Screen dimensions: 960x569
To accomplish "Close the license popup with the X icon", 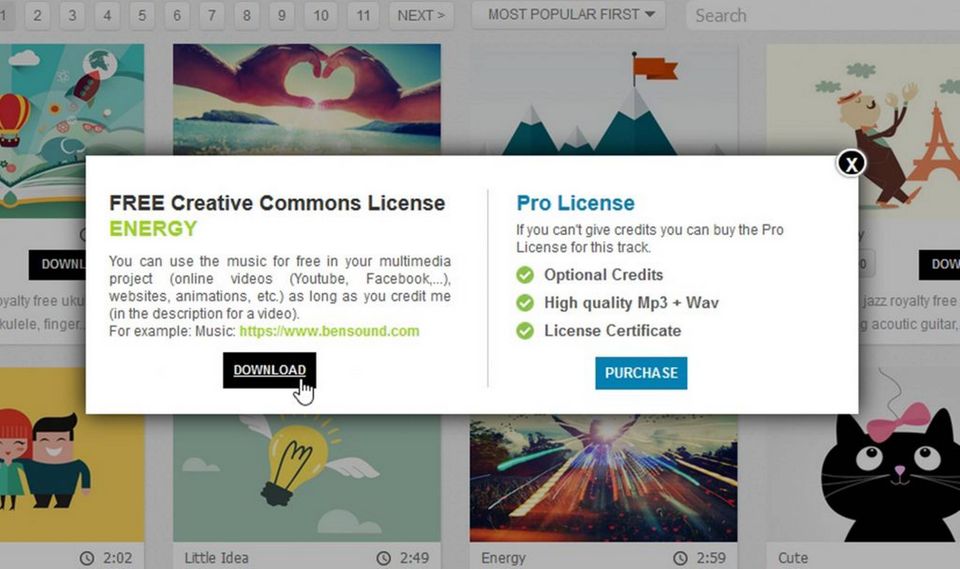I will pyautogui.click(x=850, y=164).
